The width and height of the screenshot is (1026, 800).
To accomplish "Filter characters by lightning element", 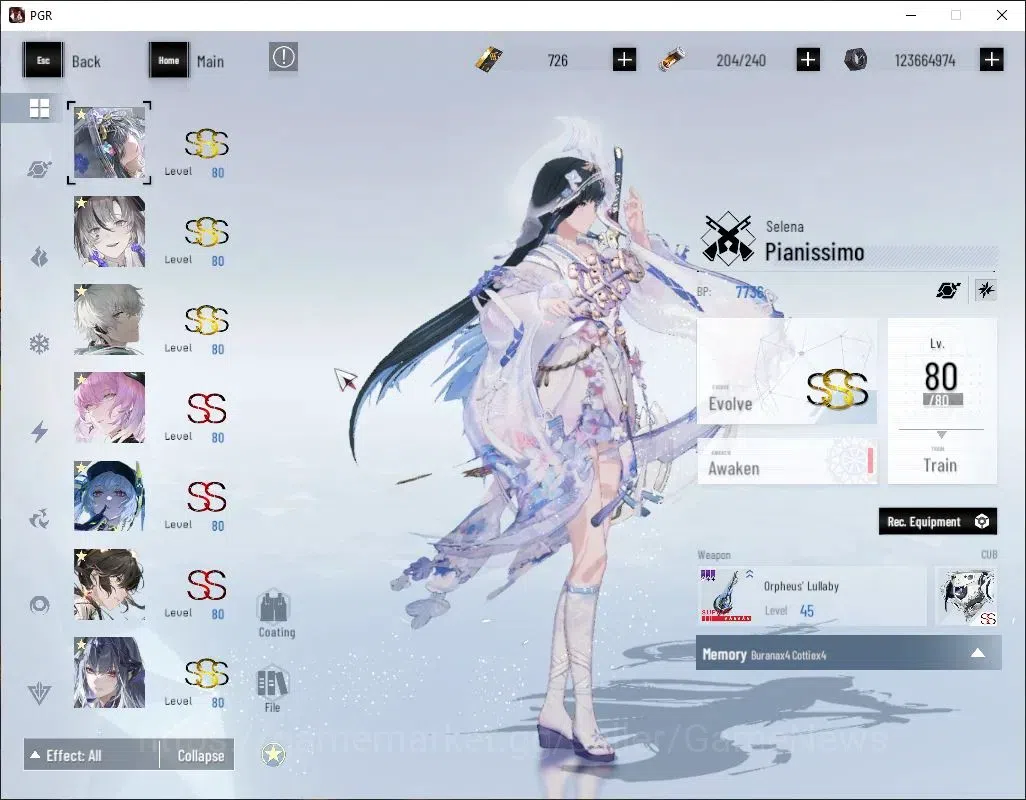I will tap(39, 432).
